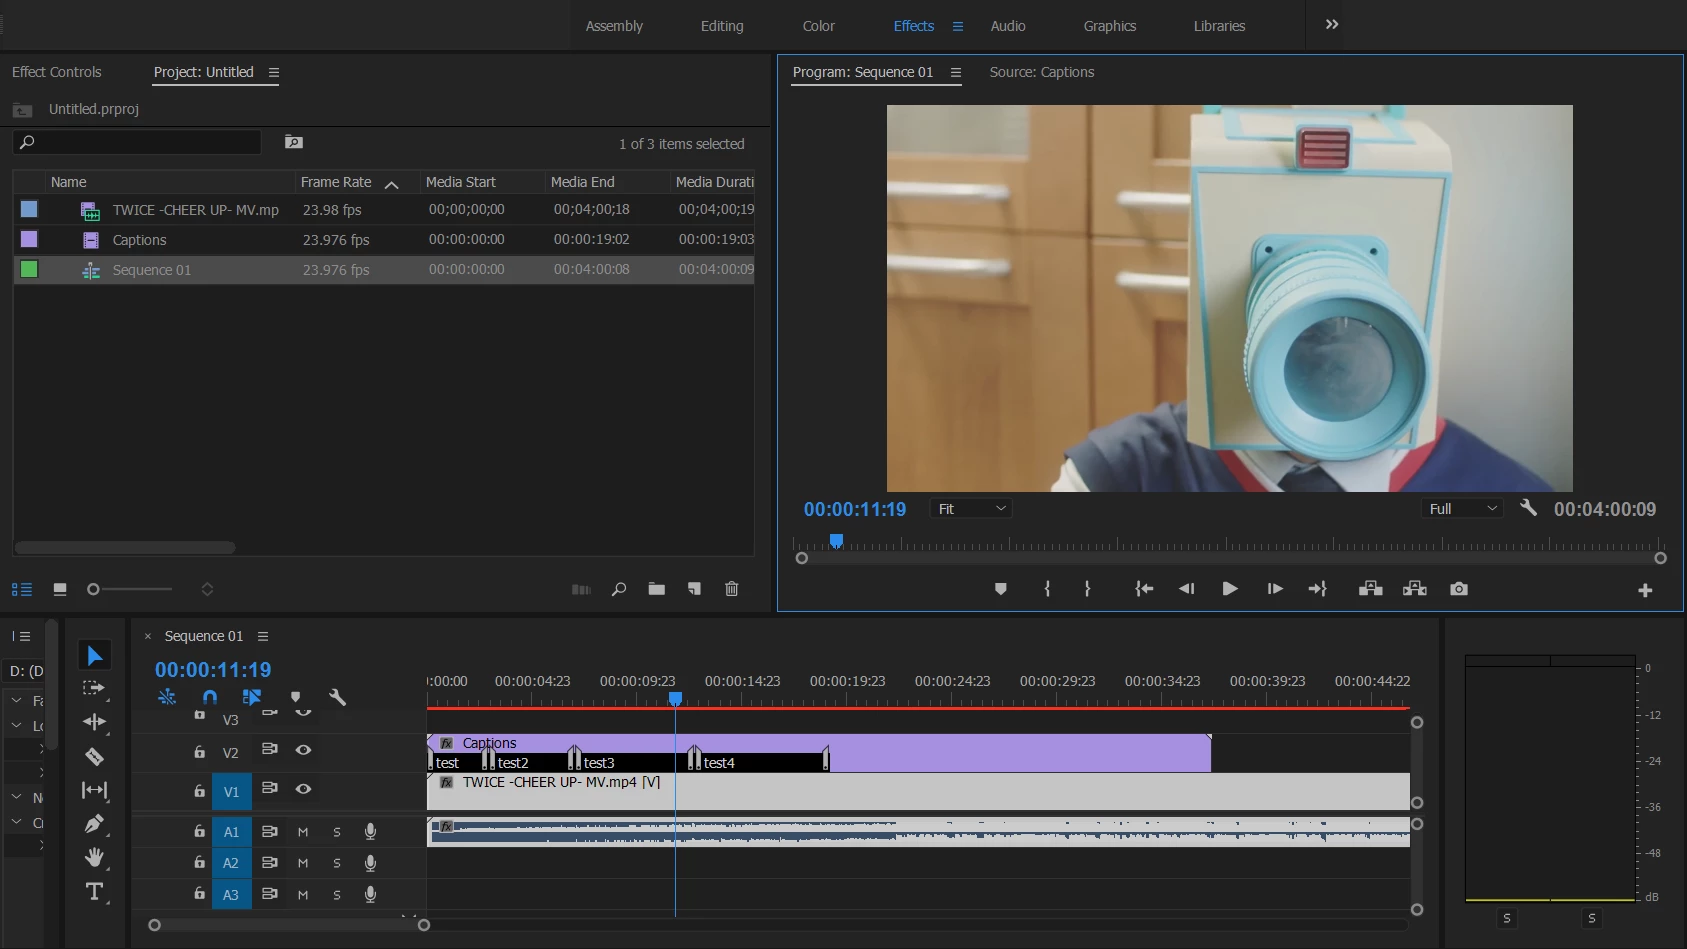Screen dimensions: 1687x949
Task: Select the Slip tool
Action: point(94,790)
